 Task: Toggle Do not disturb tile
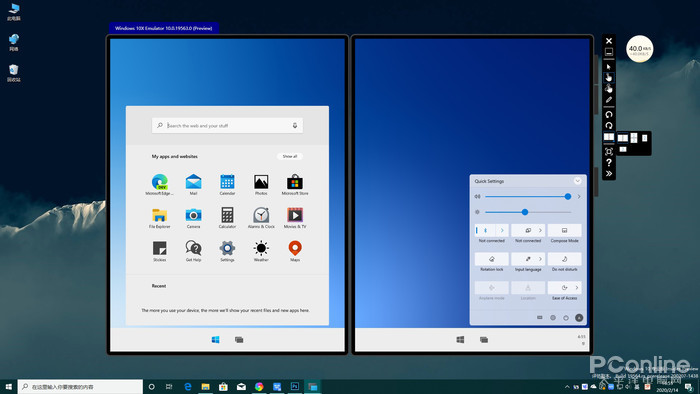coord(564,259)
